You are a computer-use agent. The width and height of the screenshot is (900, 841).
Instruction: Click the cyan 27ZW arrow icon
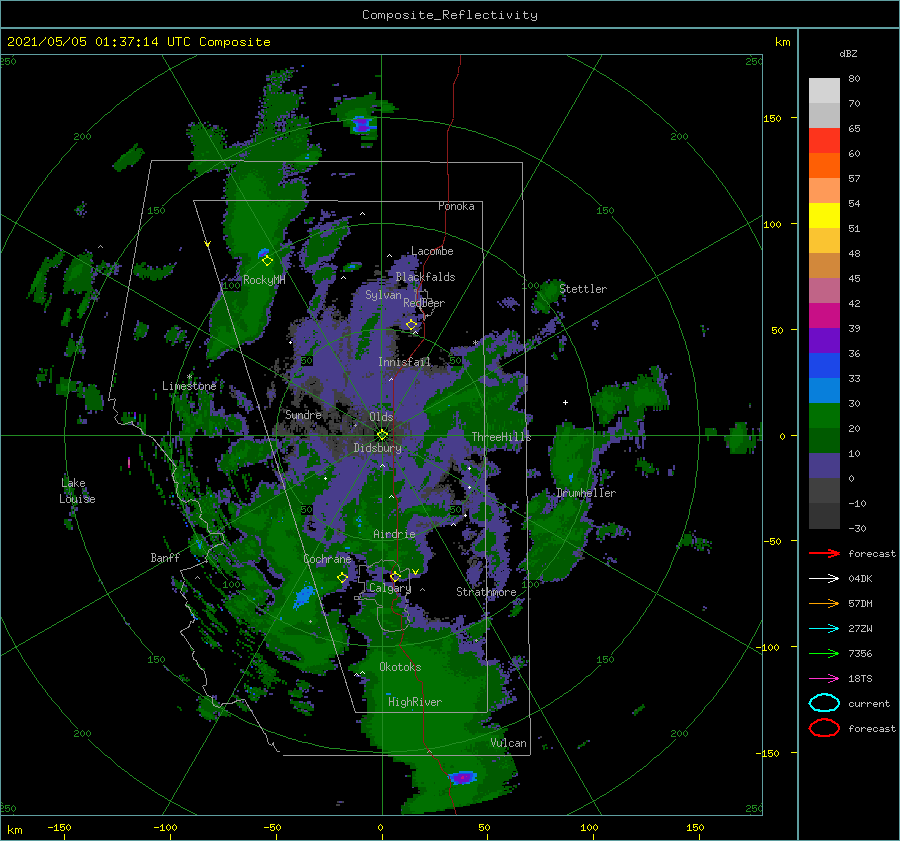[824, 629]
